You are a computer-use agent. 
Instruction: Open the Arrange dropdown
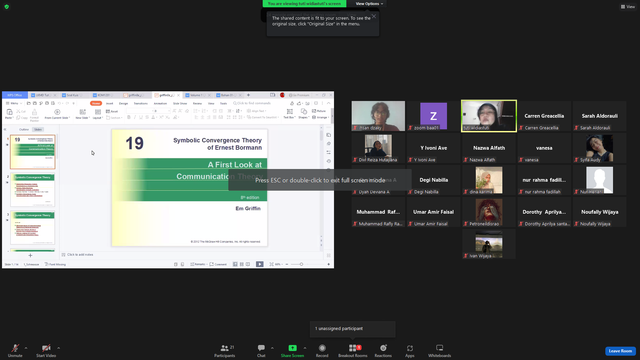click(x=320, y=118)
